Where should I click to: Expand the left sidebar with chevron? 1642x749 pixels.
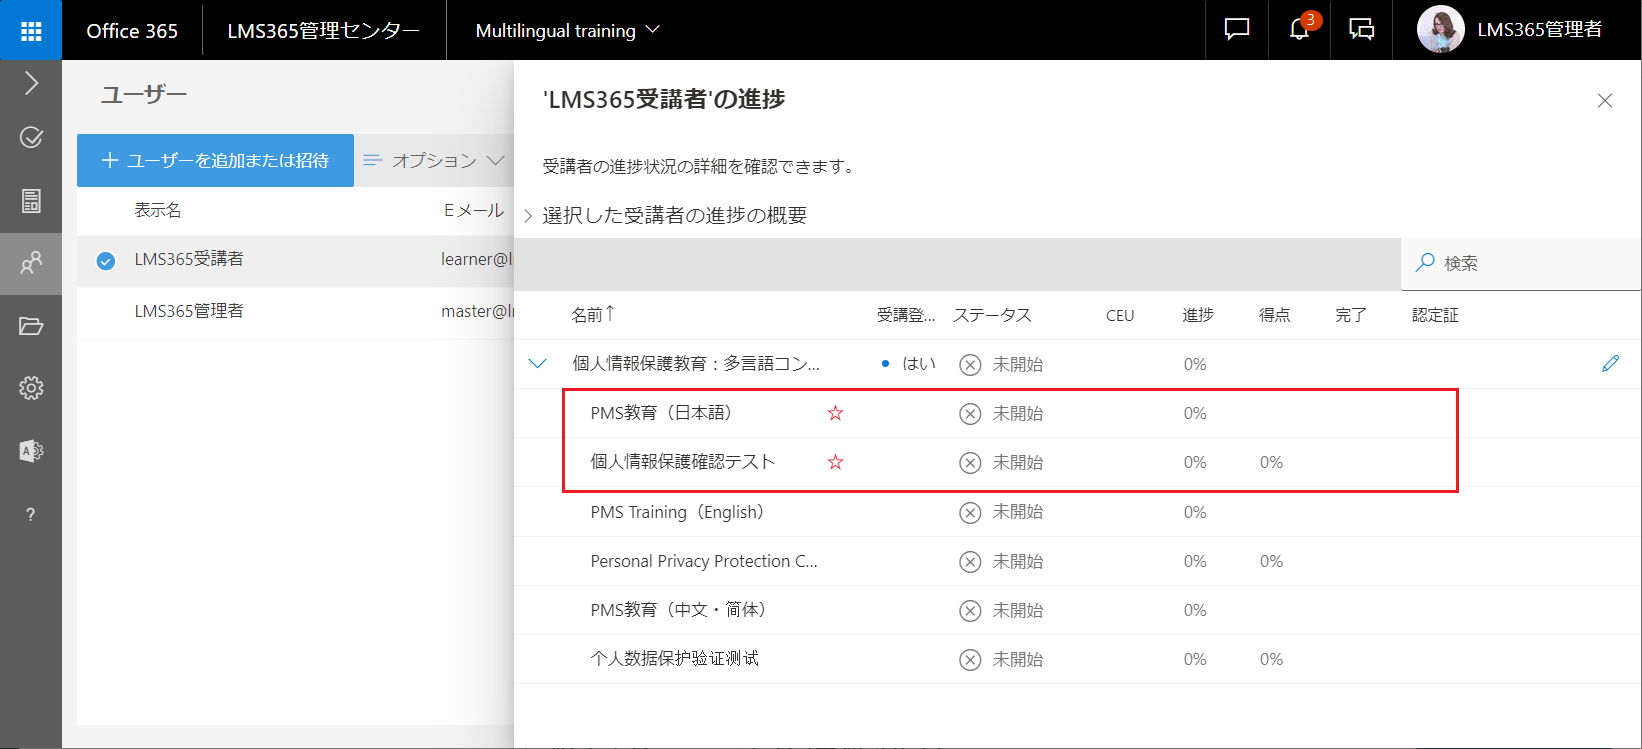pyautogui.click(x=31, y=83)
